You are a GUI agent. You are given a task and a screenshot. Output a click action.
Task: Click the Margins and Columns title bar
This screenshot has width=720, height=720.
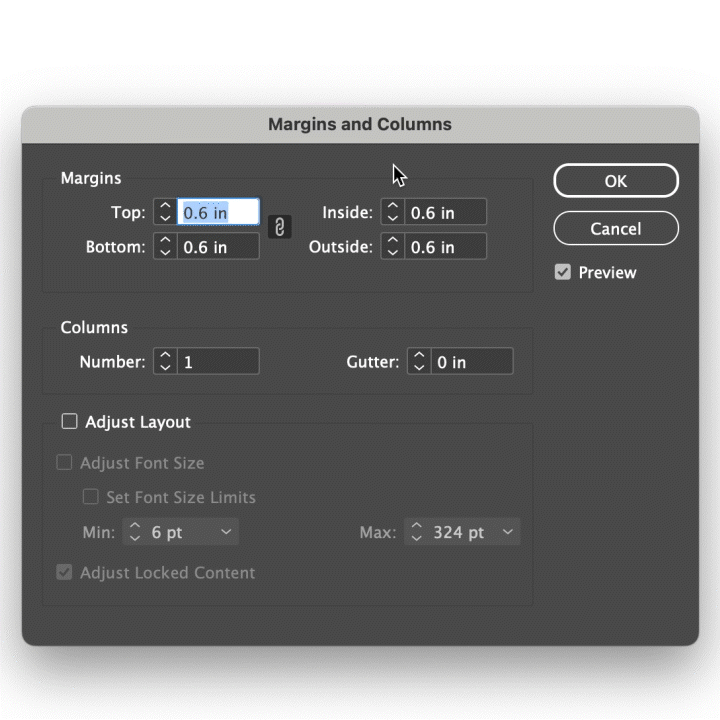[360, 124]
